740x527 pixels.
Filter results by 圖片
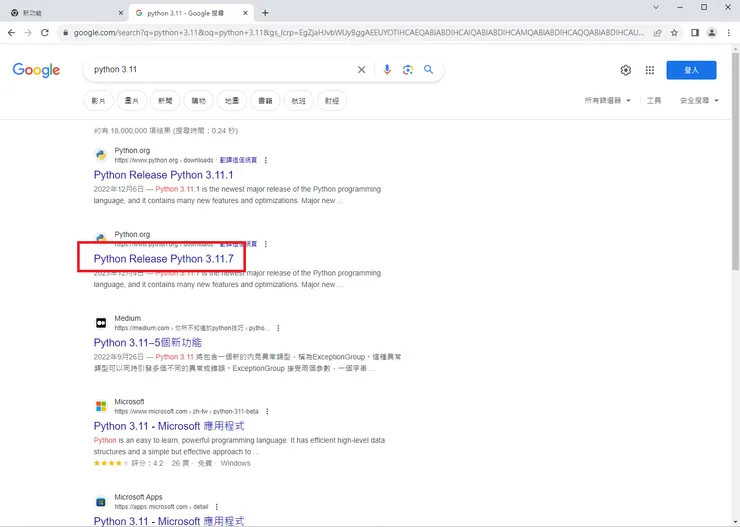132,100
